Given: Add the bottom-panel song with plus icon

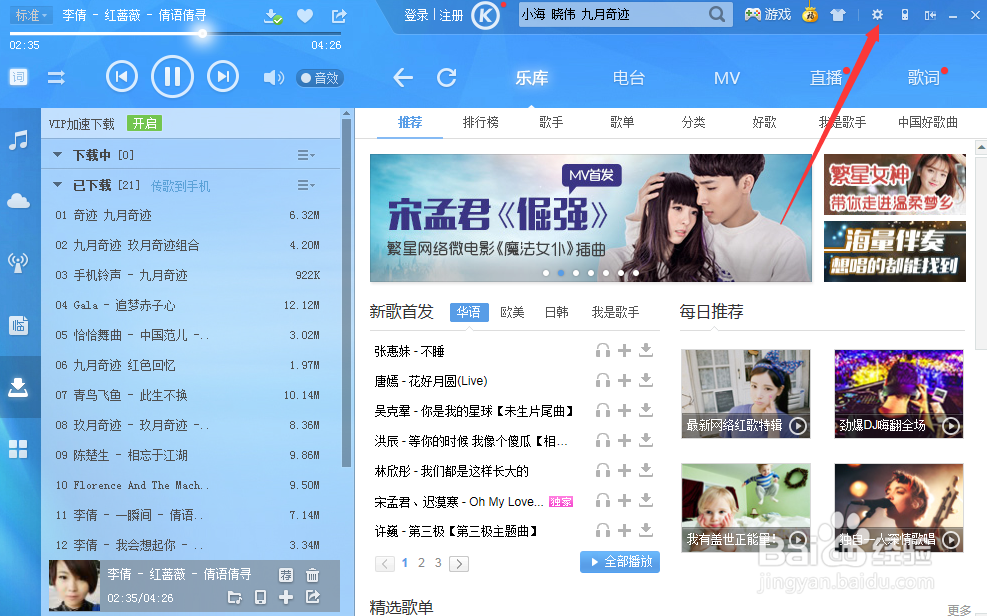Looking at the screenshot, I should point(286,597).
